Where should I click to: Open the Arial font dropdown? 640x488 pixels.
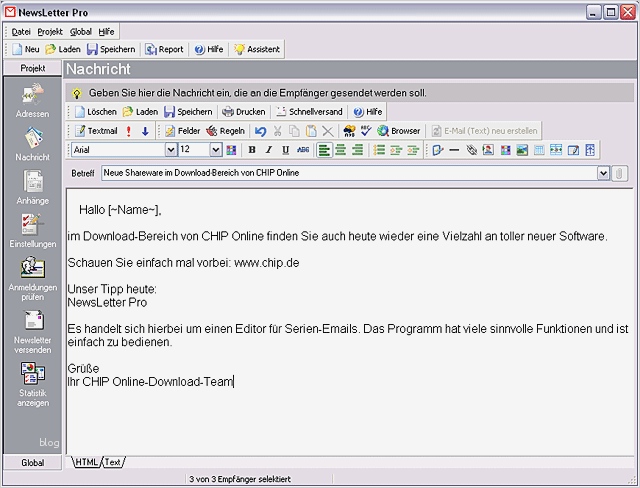(171, 150)
